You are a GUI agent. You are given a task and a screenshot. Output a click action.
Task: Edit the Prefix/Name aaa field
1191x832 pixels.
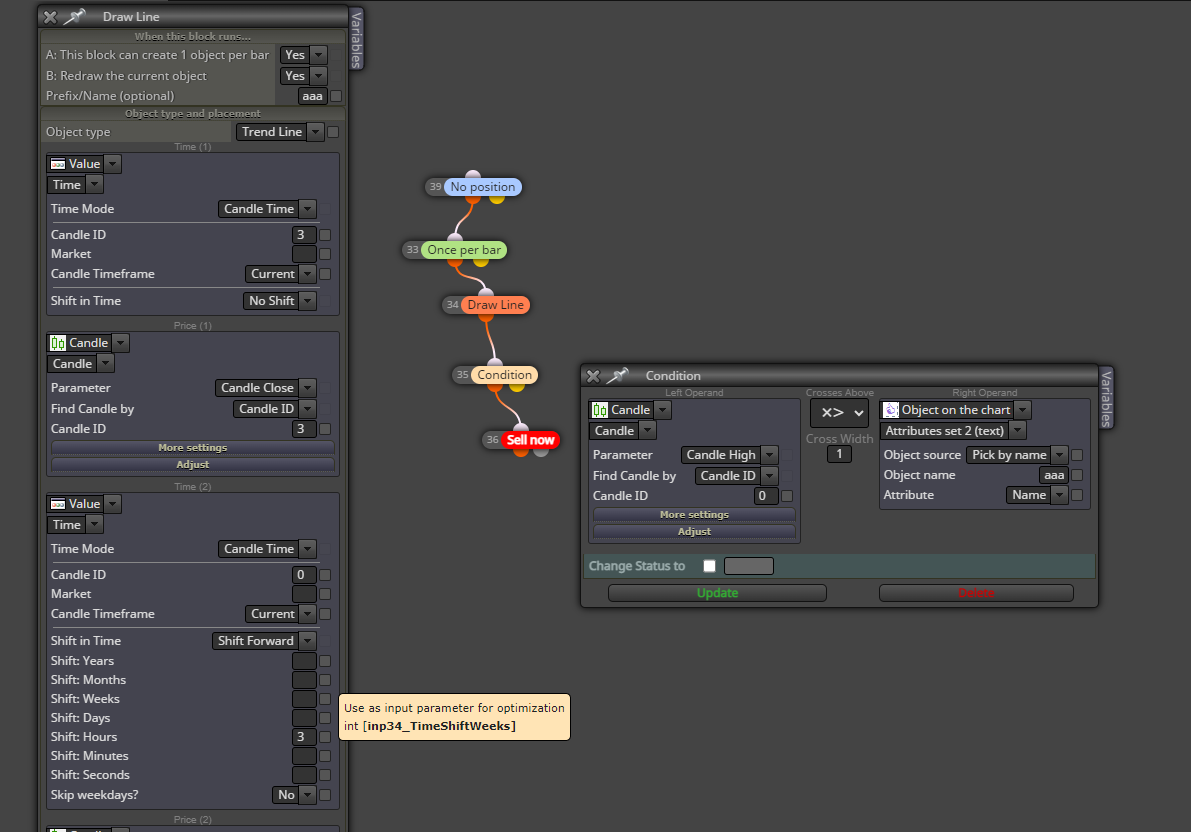[312, 96]
